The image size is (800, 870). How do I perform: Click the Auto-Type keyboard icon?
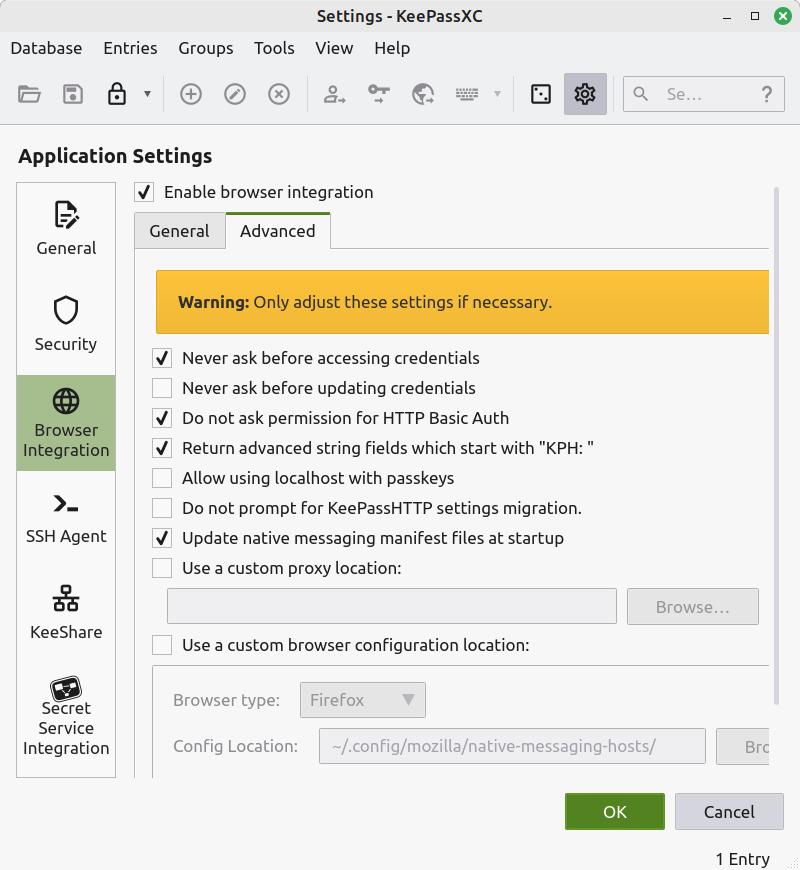coord(467,94)
